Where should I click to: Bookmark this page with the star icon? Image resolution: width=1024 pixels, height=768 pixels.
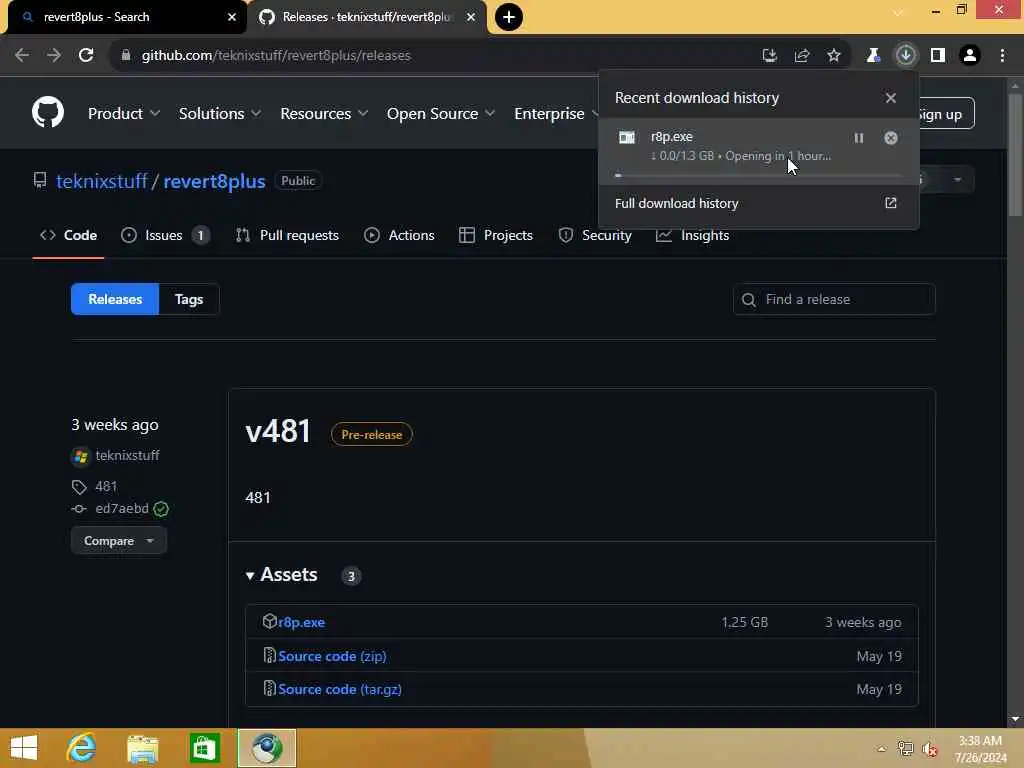point(834,56)
